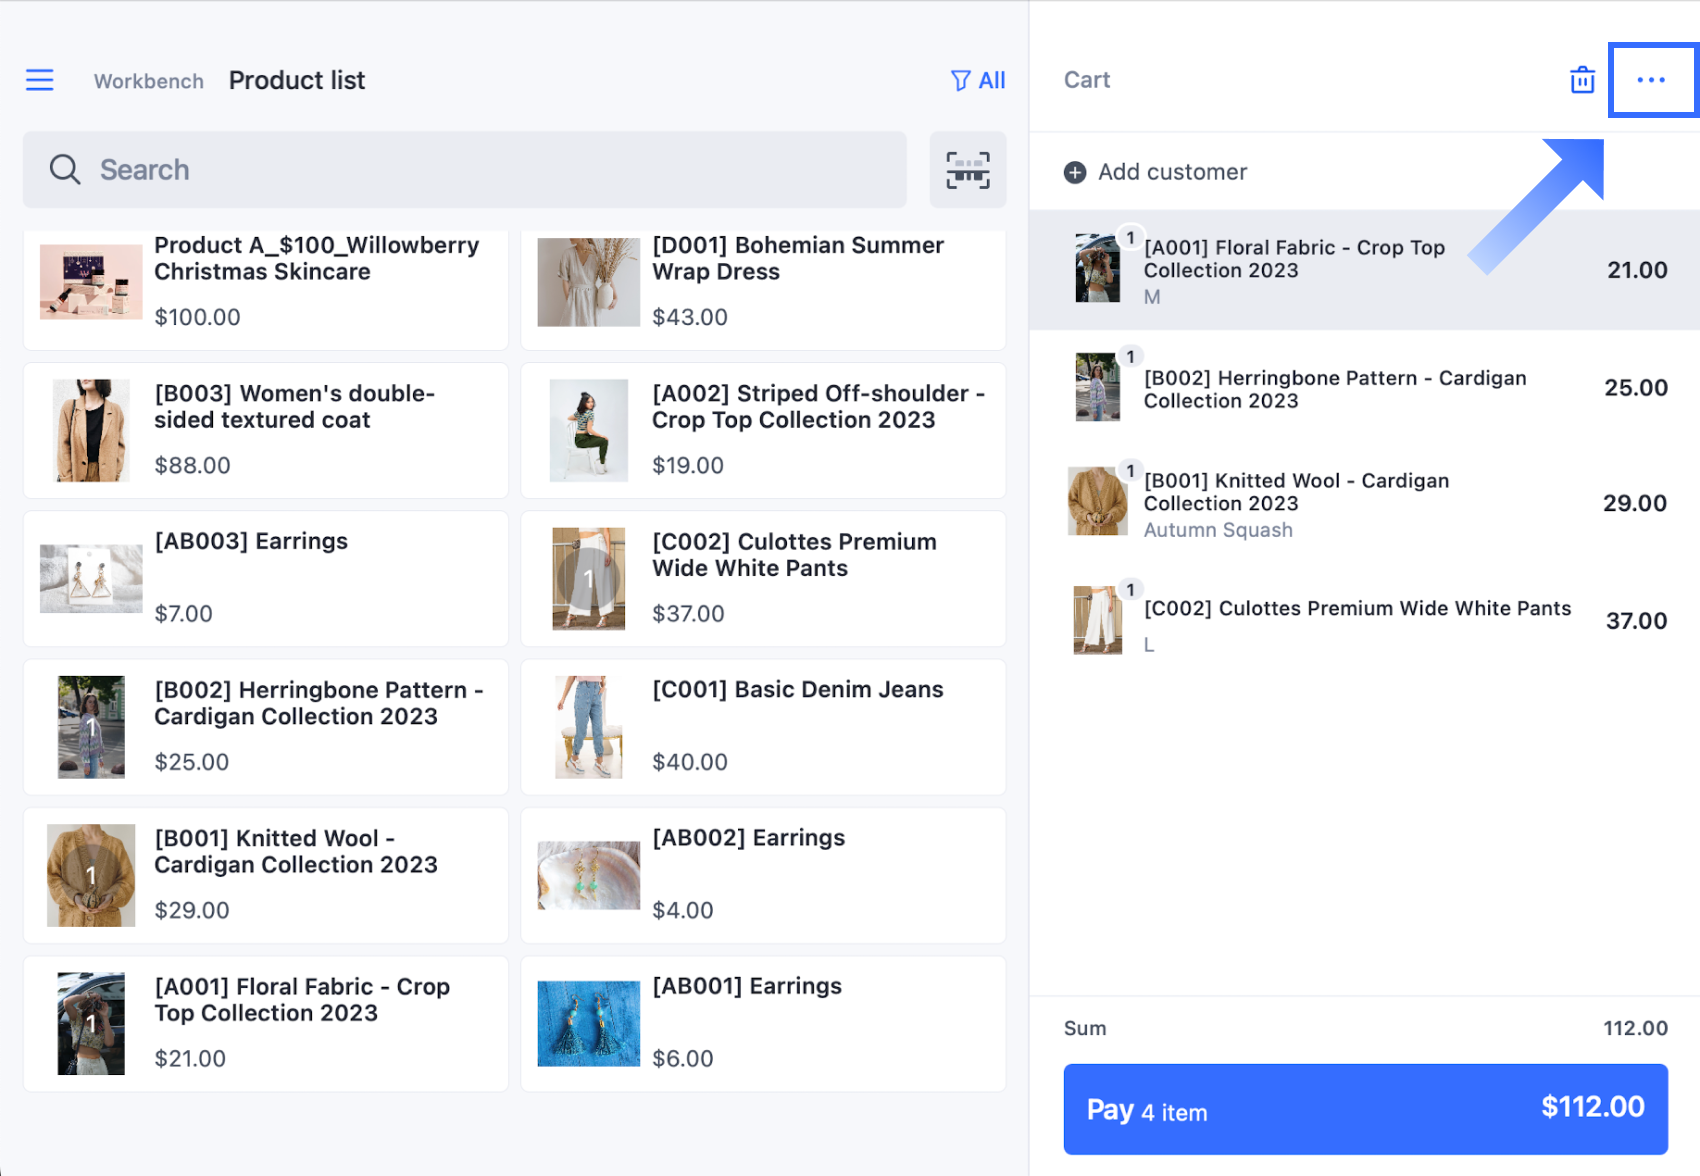This screenshot has height=1176, width=1700.
Task: Open the All filter funnel
Action: [x=978, y=80]
